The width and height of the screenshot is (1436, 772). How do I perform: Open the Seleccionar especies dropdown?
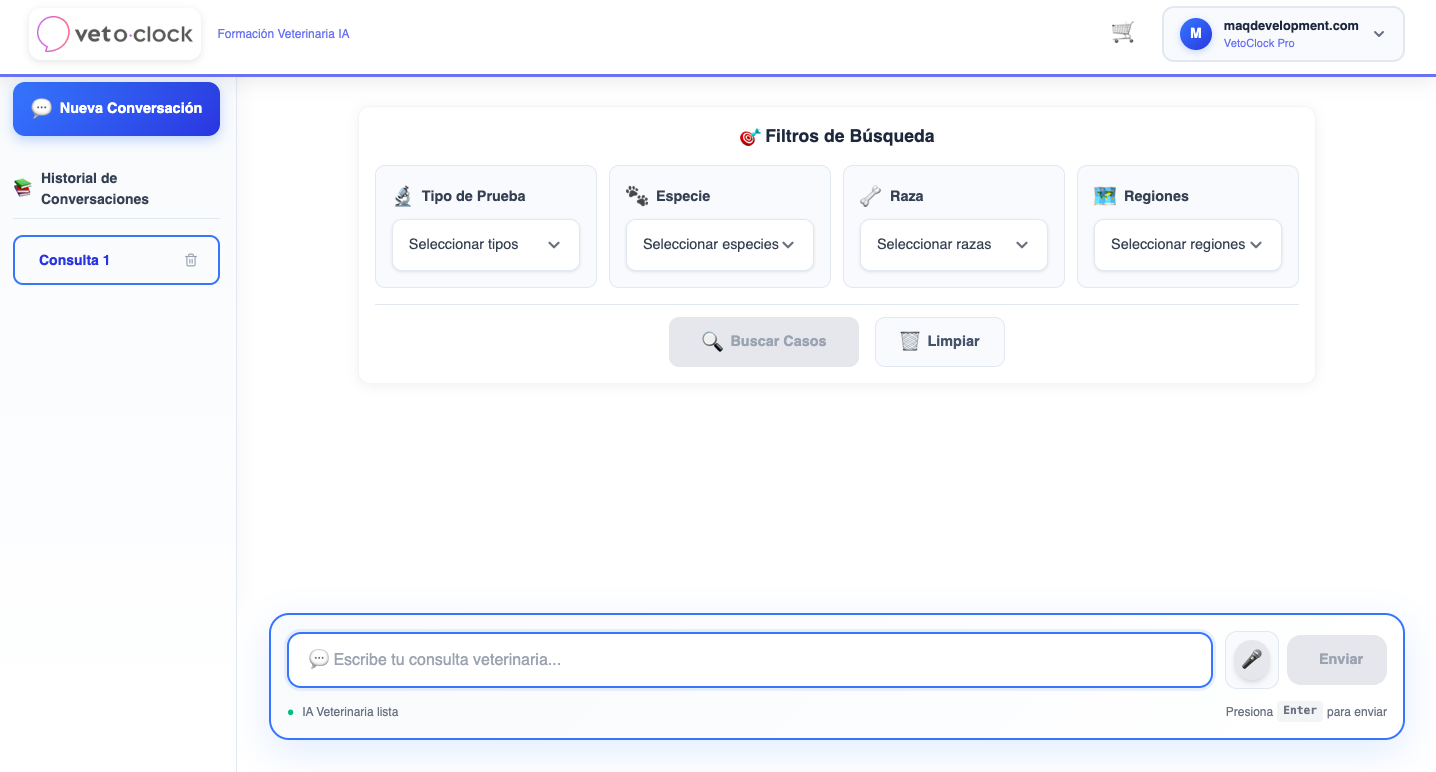click(719, 244)
